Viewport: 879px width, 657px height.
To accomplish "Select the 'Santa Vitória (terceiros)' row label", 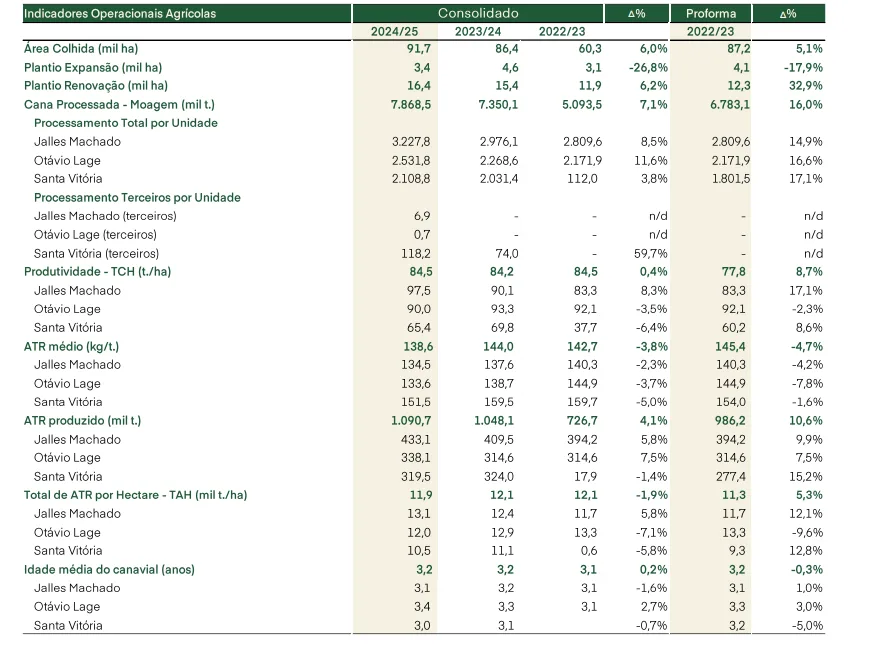I will coord(96,253).
